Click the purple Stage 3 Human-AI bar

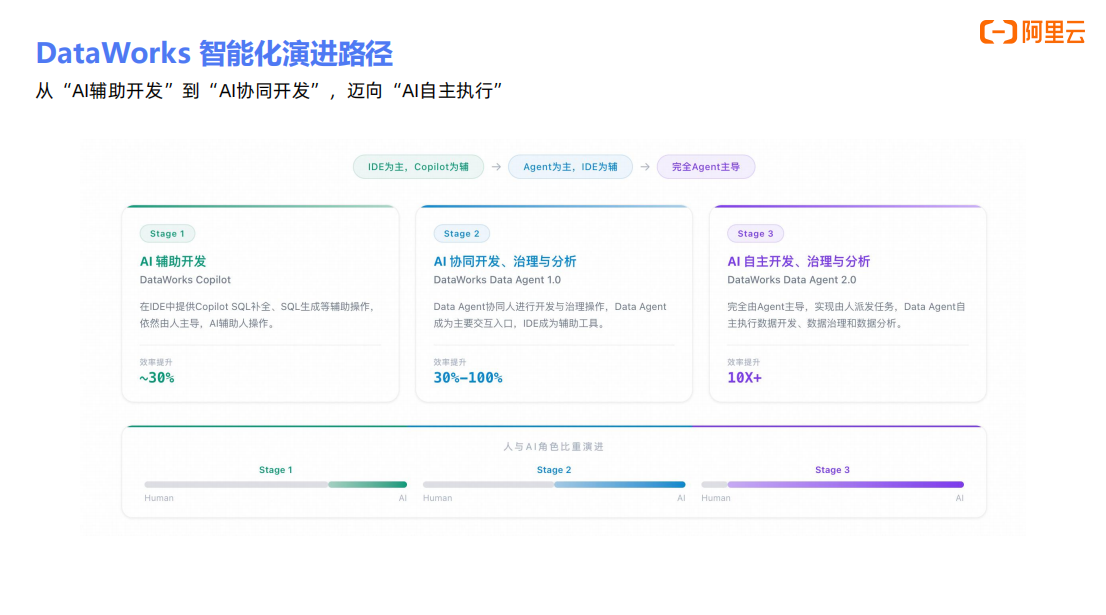[x=832, y=485]
